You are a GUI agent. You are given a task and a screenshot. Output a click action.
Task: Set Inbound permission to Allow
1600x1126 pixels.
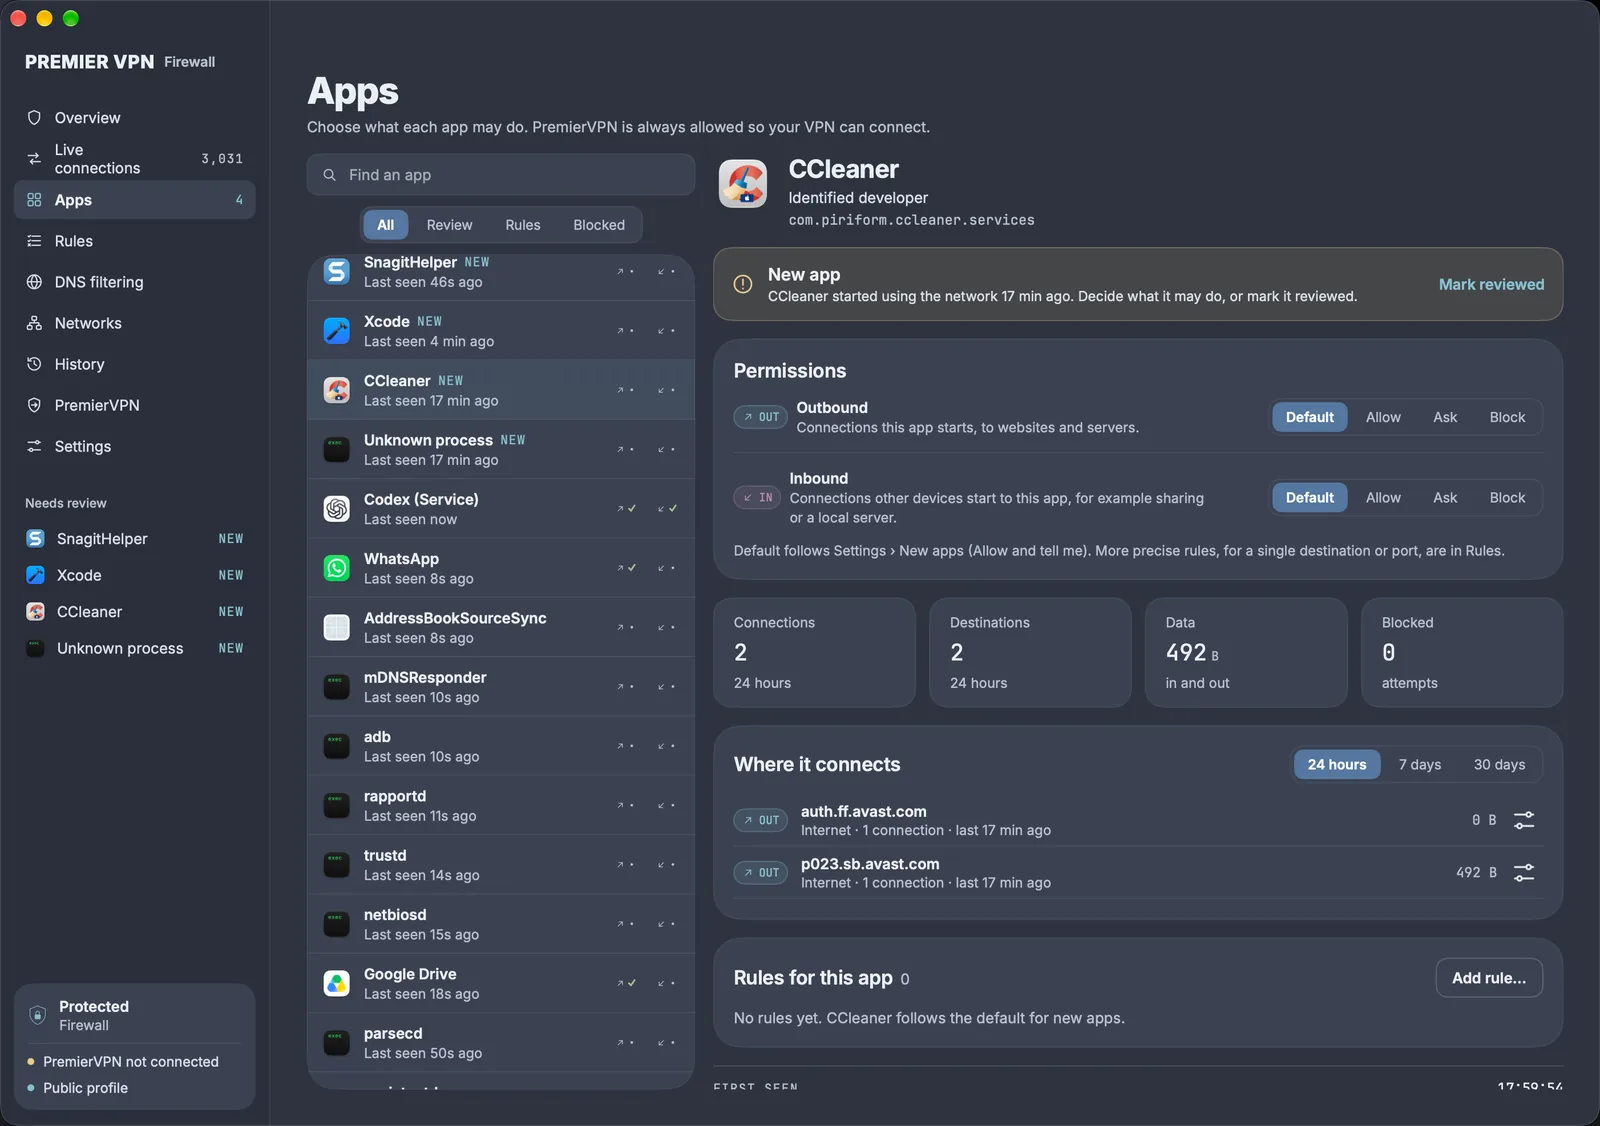(x=1383, y=497)
